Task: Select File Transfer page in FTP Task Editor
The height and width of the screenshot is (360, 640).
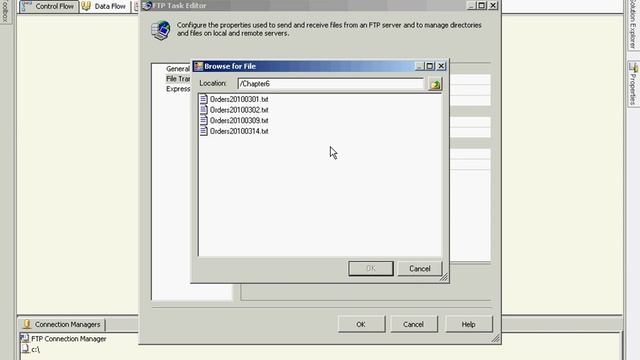Action: coord(178,79)
